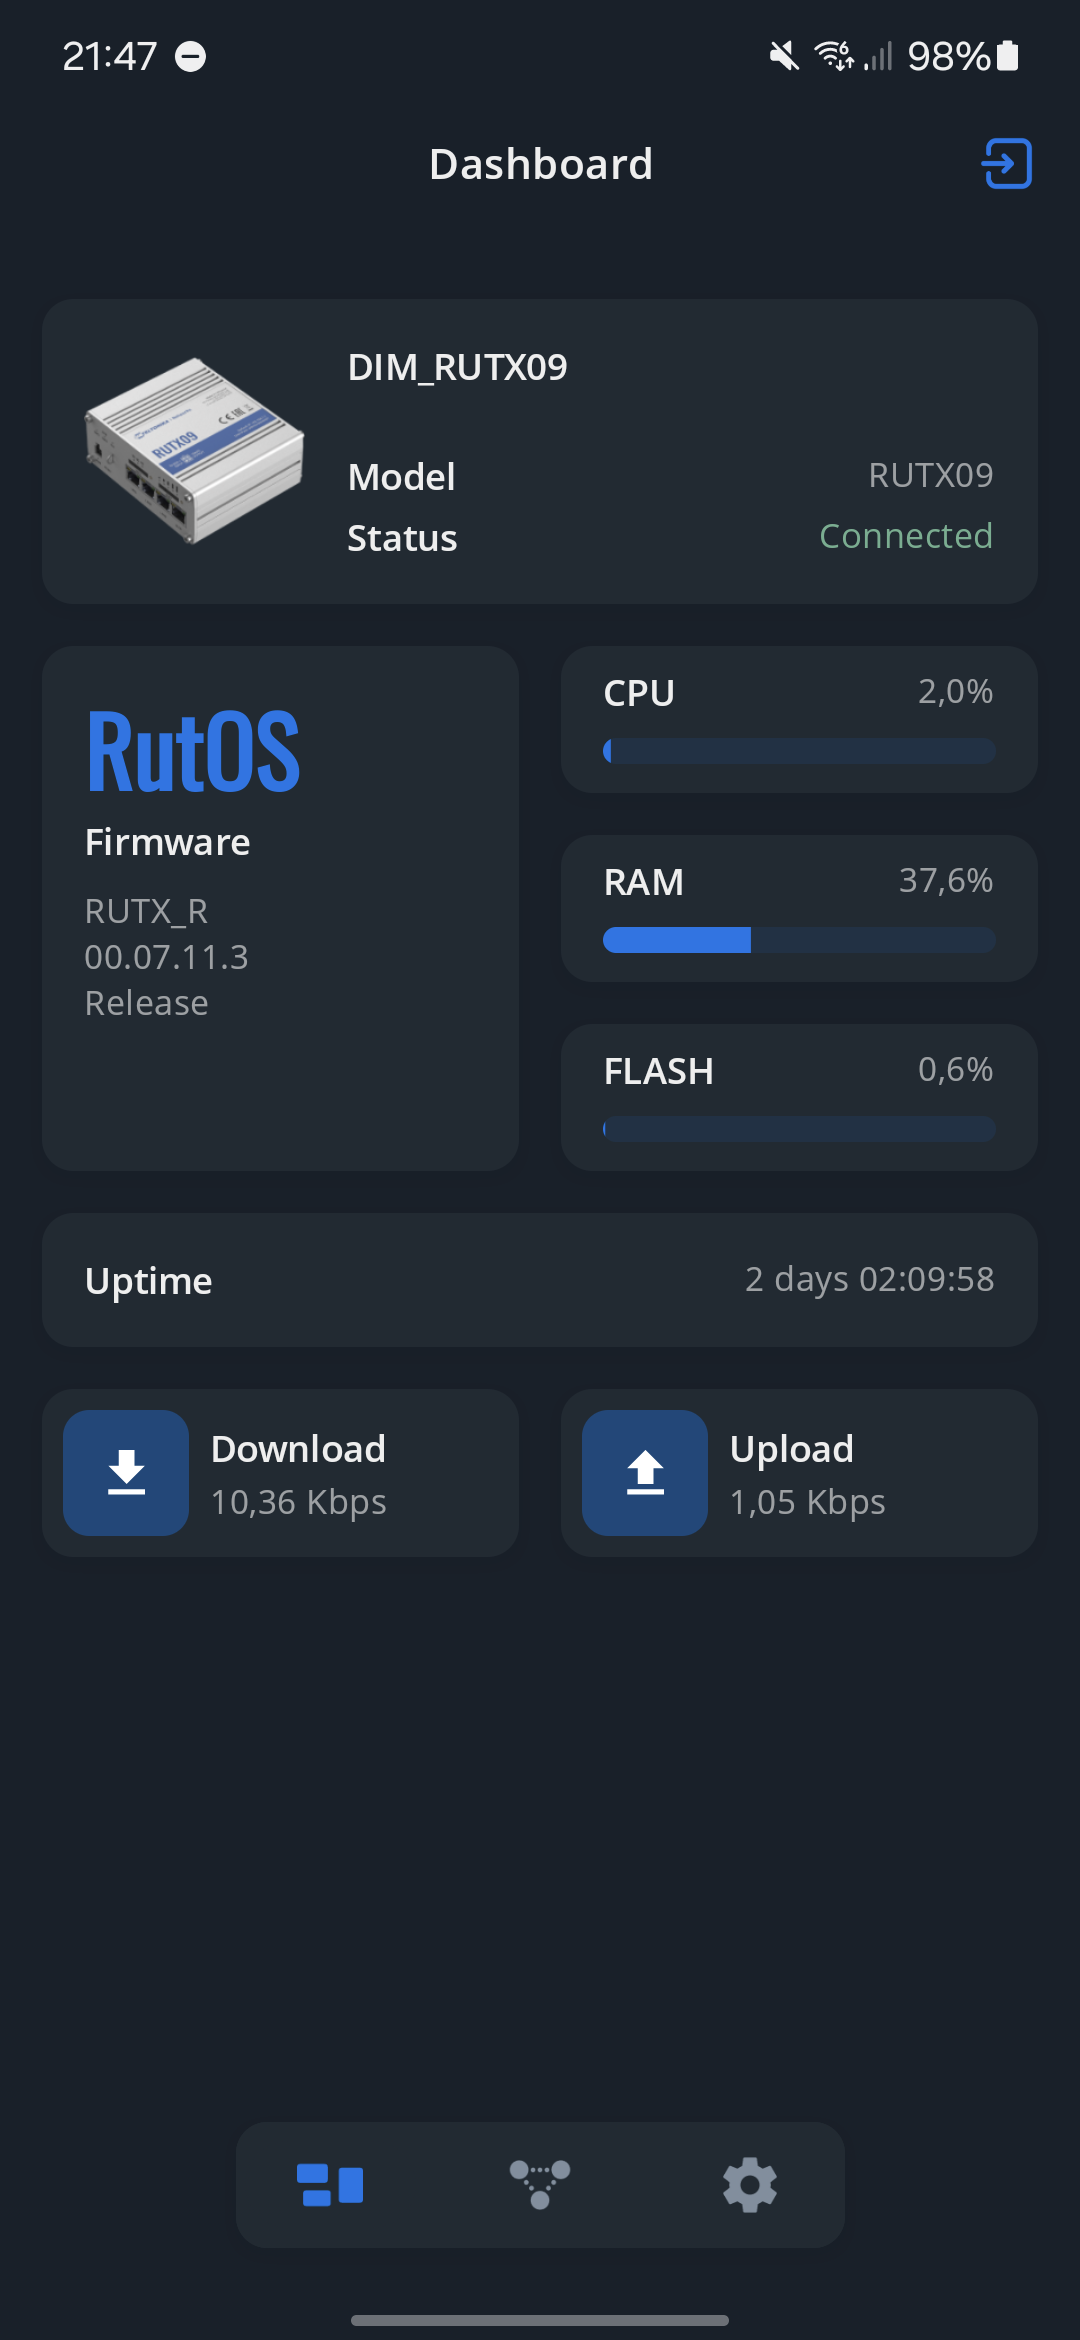Screen dimensions: 1080x2340
Task: Tap the FLASH usage progress bar
Action: (799, 1129)
